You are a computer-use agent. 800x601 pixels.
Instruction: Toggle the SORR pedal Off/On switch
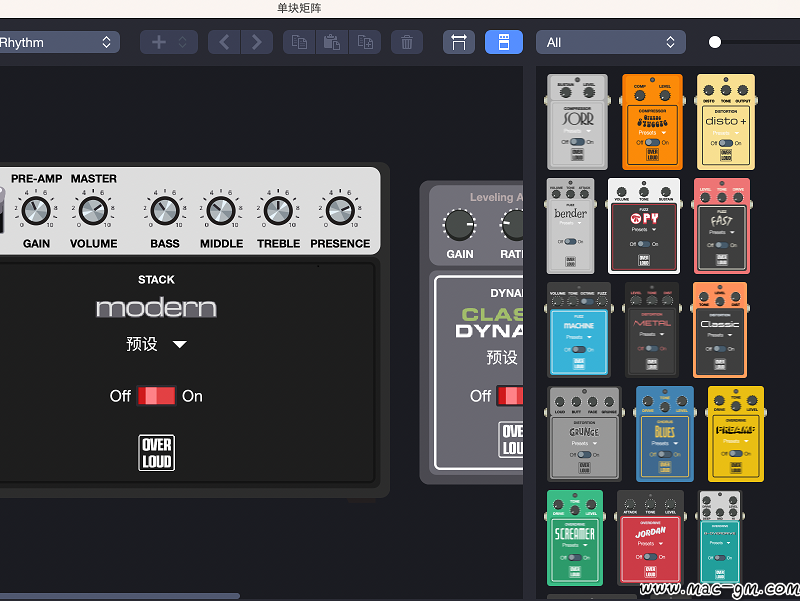point(577,142)
